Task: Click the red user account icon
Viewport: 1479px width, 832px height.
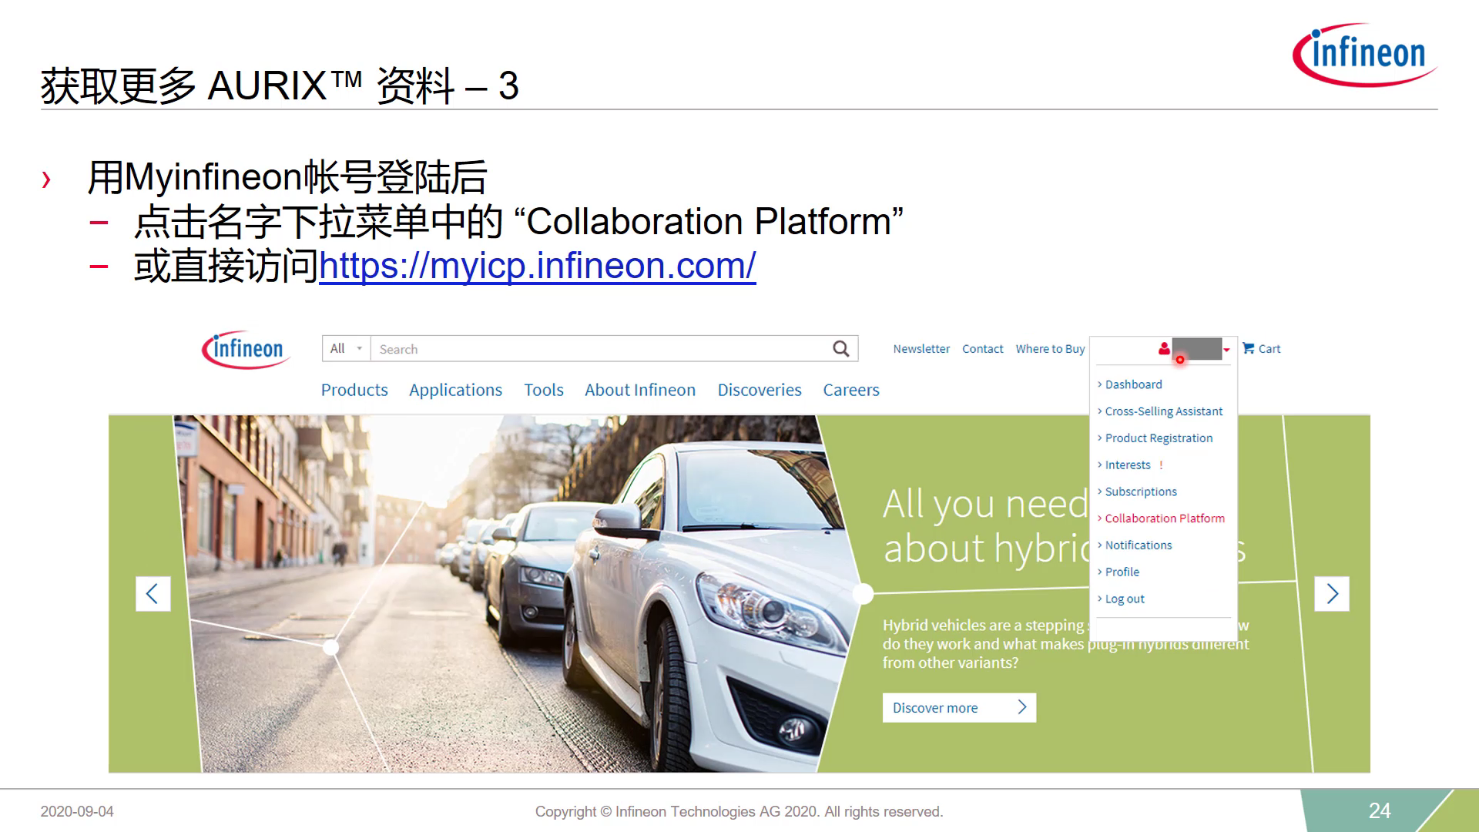Action: point(1162,349)
